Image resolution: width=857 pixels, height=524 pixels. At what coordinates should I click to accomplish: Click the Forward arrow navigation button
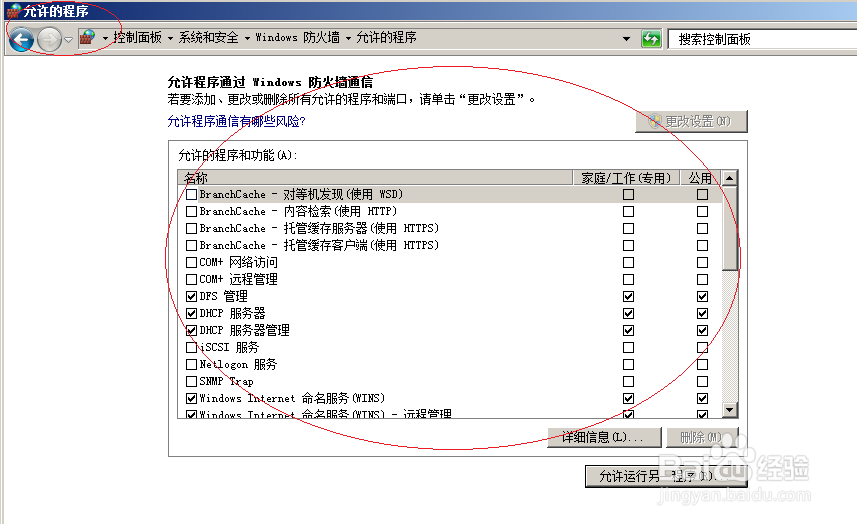pos(49,39)
